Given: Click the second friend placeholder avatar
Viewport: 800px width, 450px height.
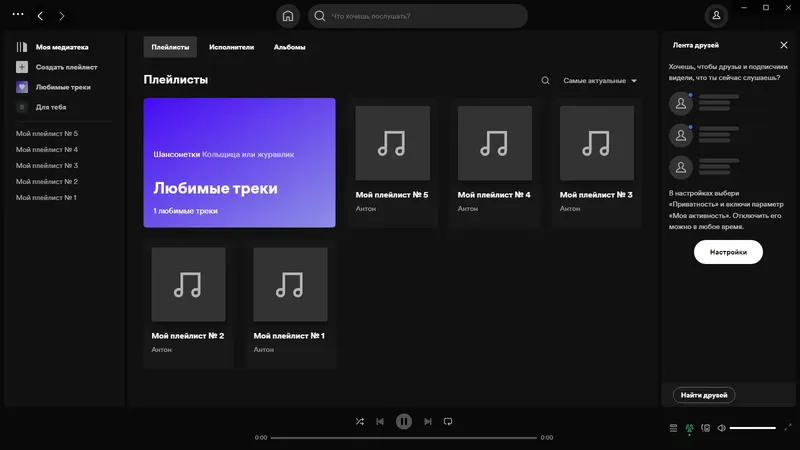Looking at the screenshot, I should [x=681, y=135].
